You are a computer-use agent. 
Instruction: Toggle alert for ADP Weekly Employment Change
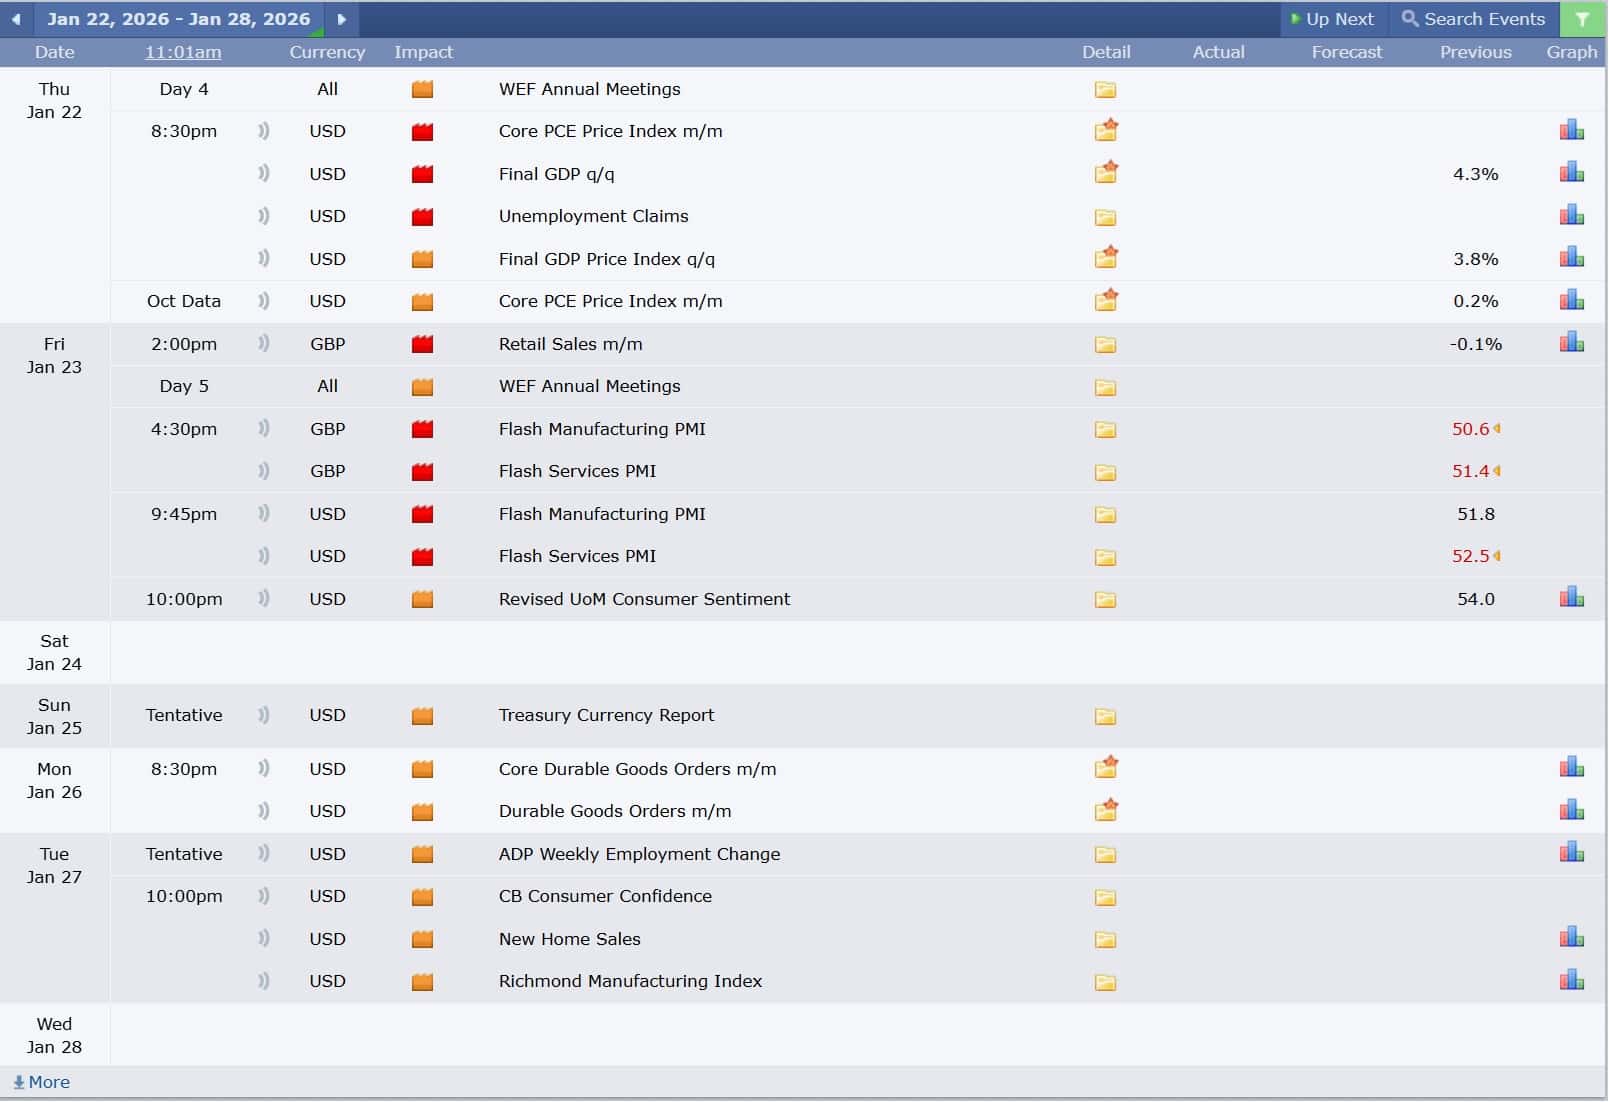click(x=263, y=853)
